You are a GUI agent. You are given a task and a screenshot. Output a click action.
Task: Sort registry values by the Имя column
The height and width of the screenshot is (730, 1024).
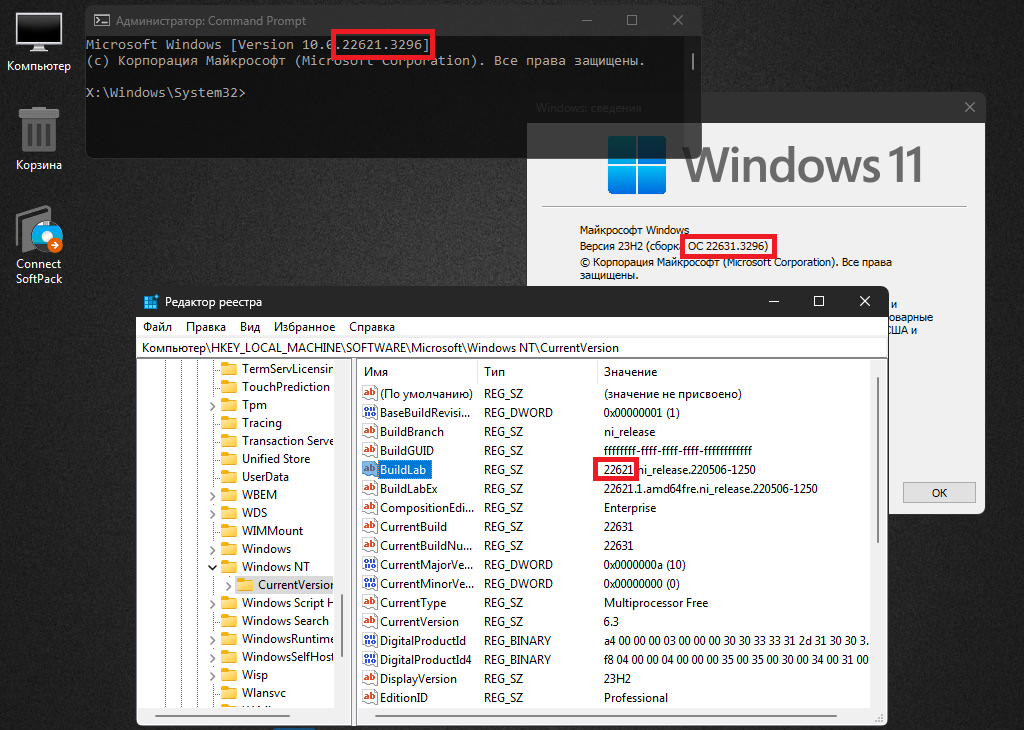[418, 372]
